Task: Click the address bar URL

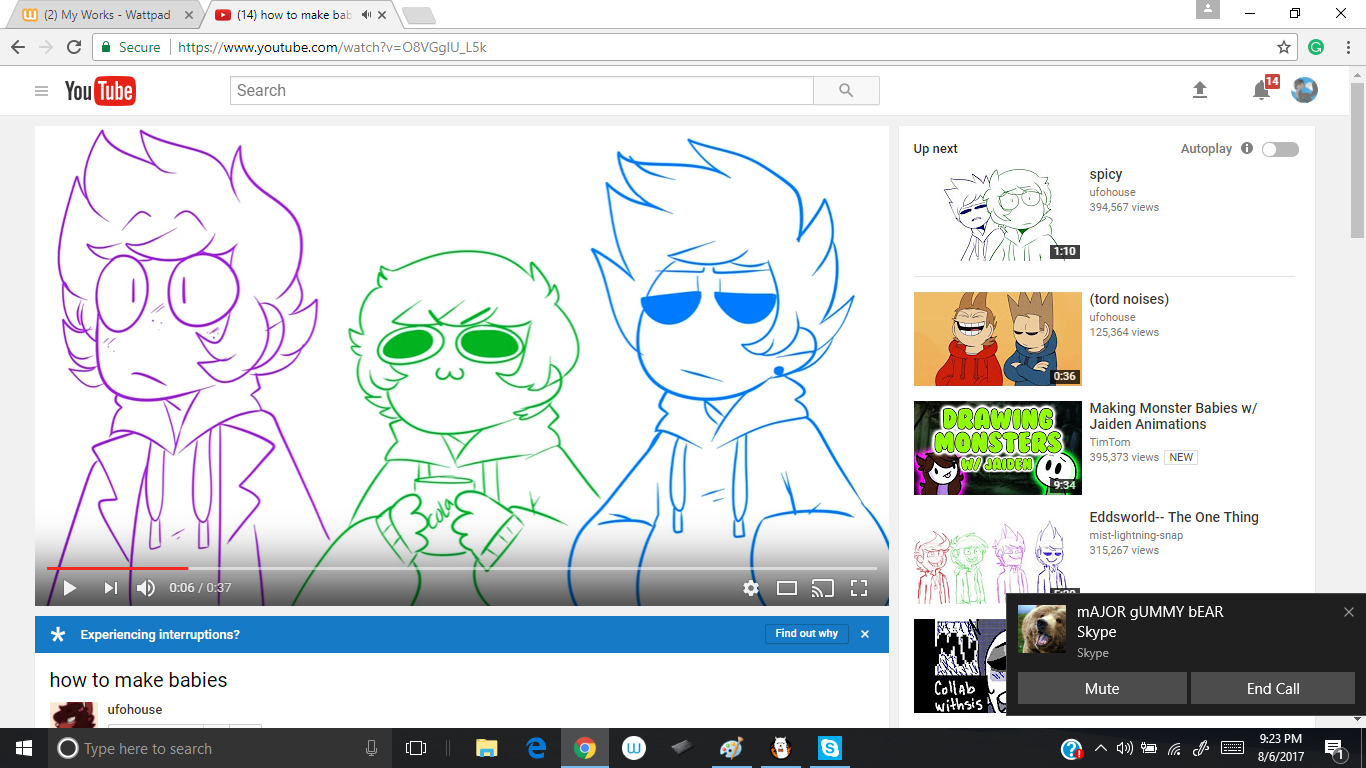Action: click(x=332, y=47)
